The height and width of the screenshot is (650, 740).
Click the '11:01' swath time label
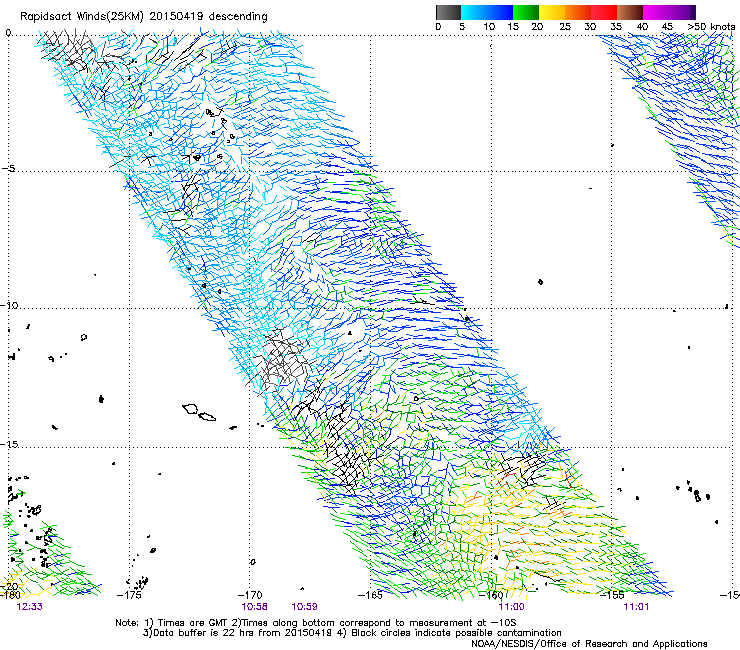(636, 607)
